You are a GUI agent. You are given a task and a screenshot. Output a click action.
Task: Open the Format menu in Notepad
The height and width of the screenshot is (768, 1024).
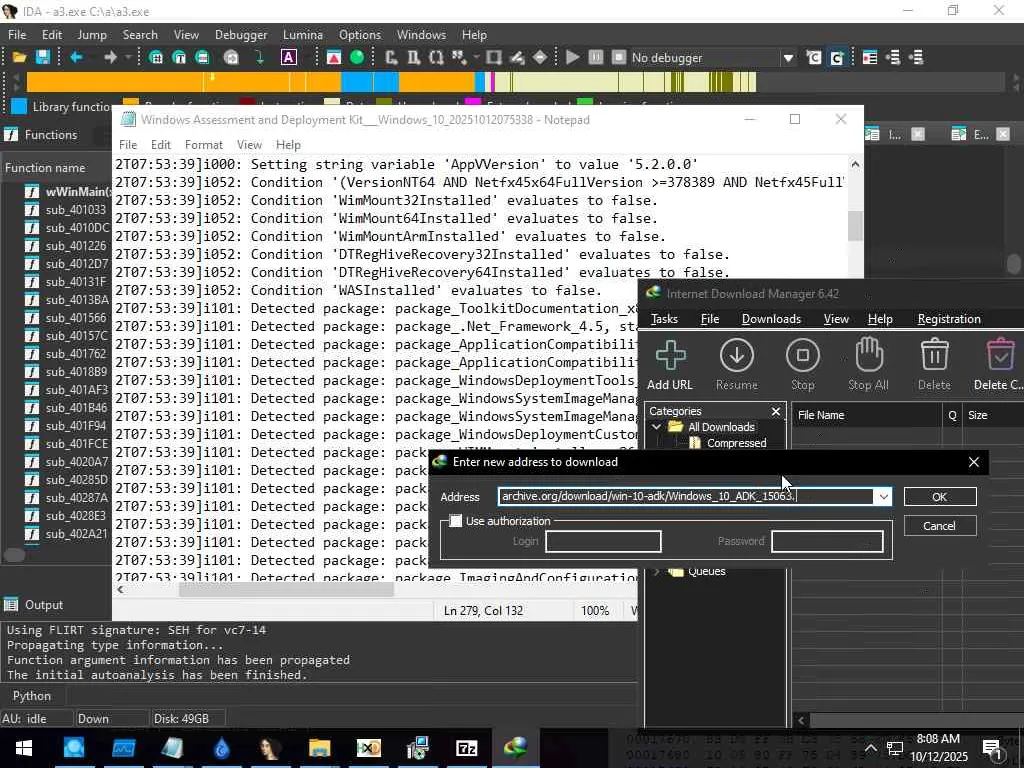204,145
